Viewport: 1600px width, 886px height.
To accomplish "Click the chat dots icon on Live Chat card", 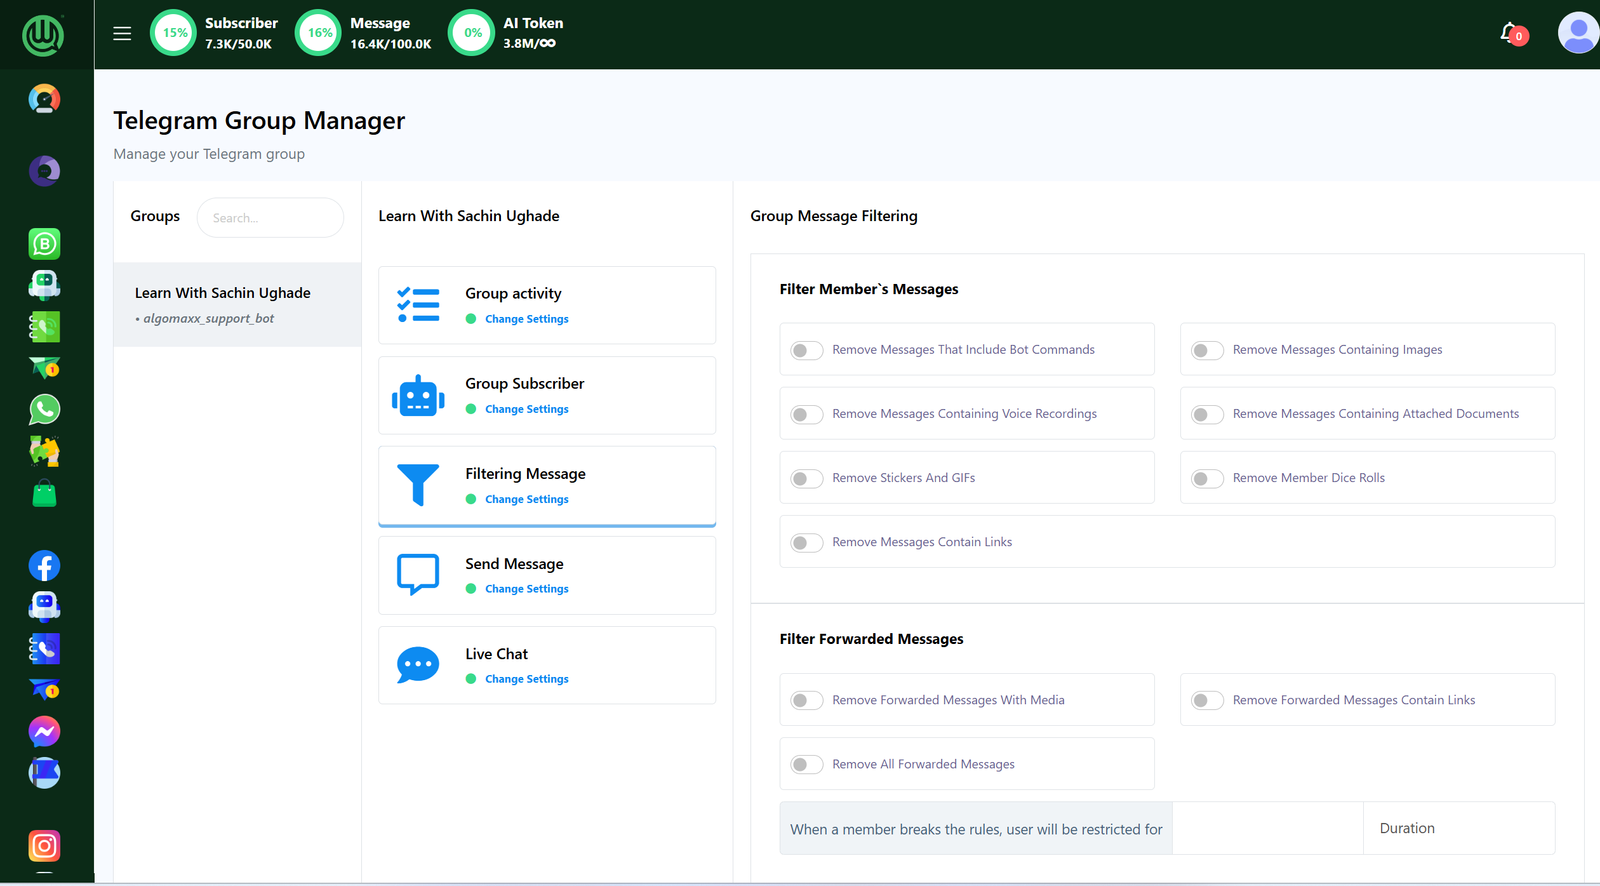I will [418, 665].
